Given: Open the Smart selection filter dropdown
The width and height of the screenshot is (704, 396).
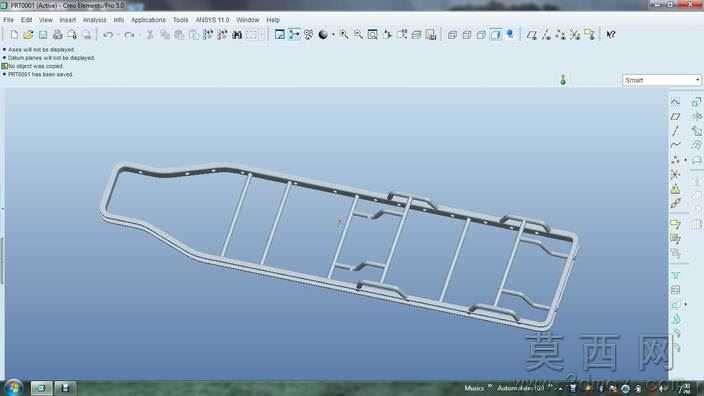Looking at the screenshot, I should click(x=661, y=80).
